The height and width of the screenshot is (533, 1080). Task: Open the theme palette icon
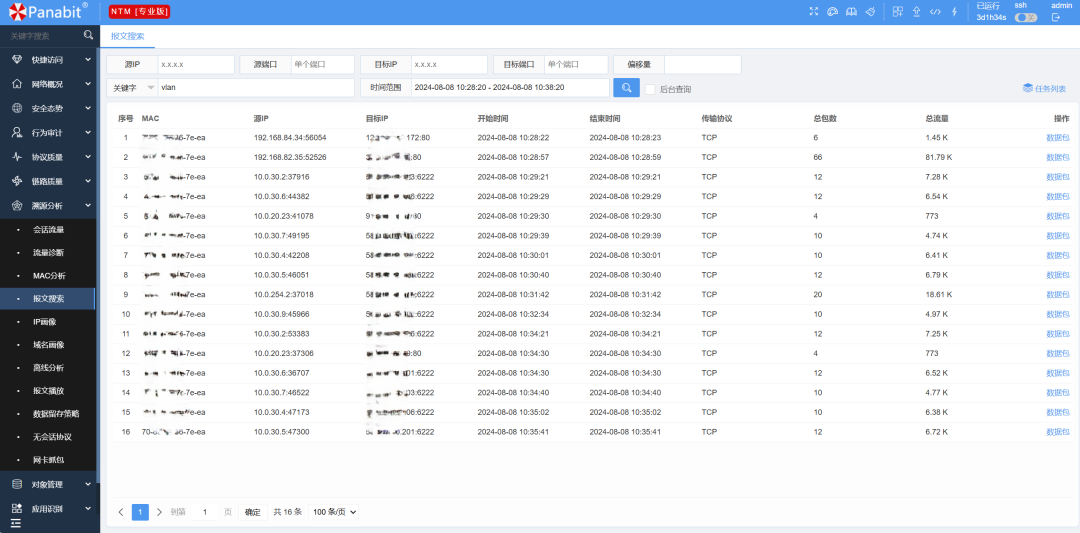tap(832, 12)
